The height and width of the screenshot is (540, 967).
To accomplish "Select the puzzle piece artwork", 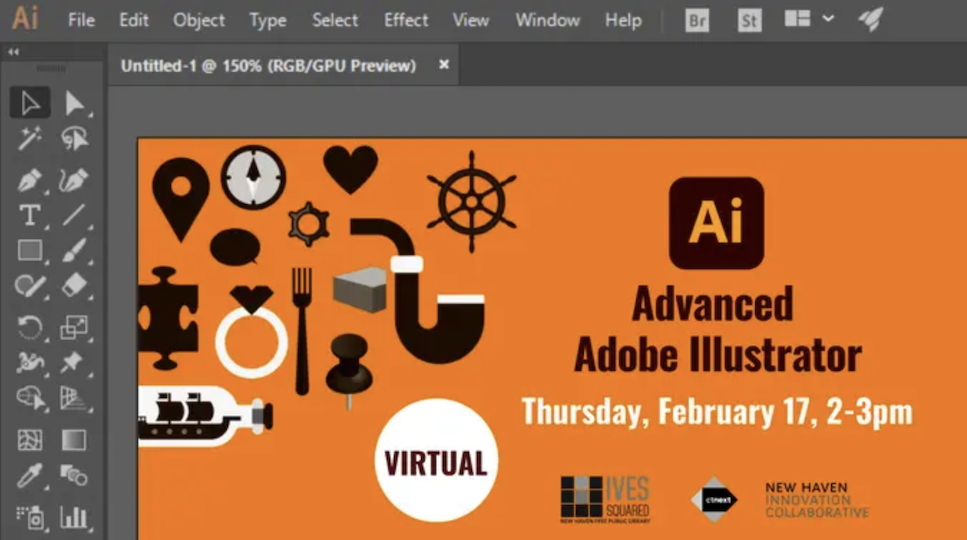I will [169, 318].
